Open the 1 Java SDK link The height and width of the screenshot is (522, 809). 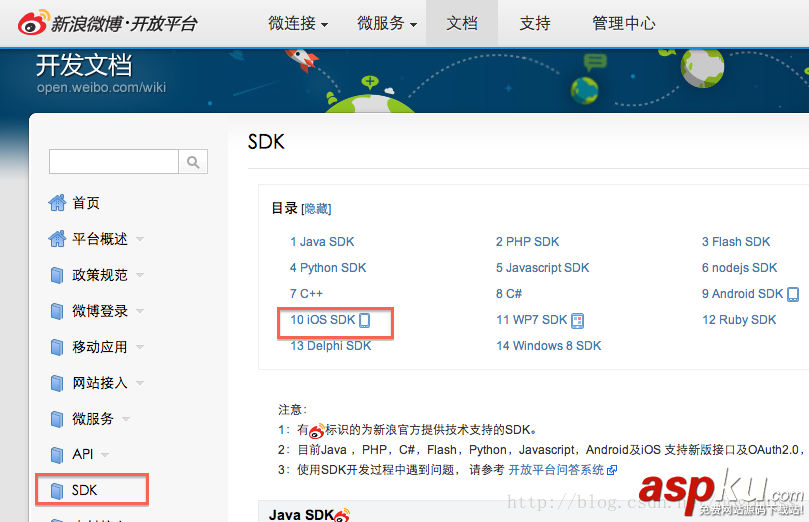[322, 241]
